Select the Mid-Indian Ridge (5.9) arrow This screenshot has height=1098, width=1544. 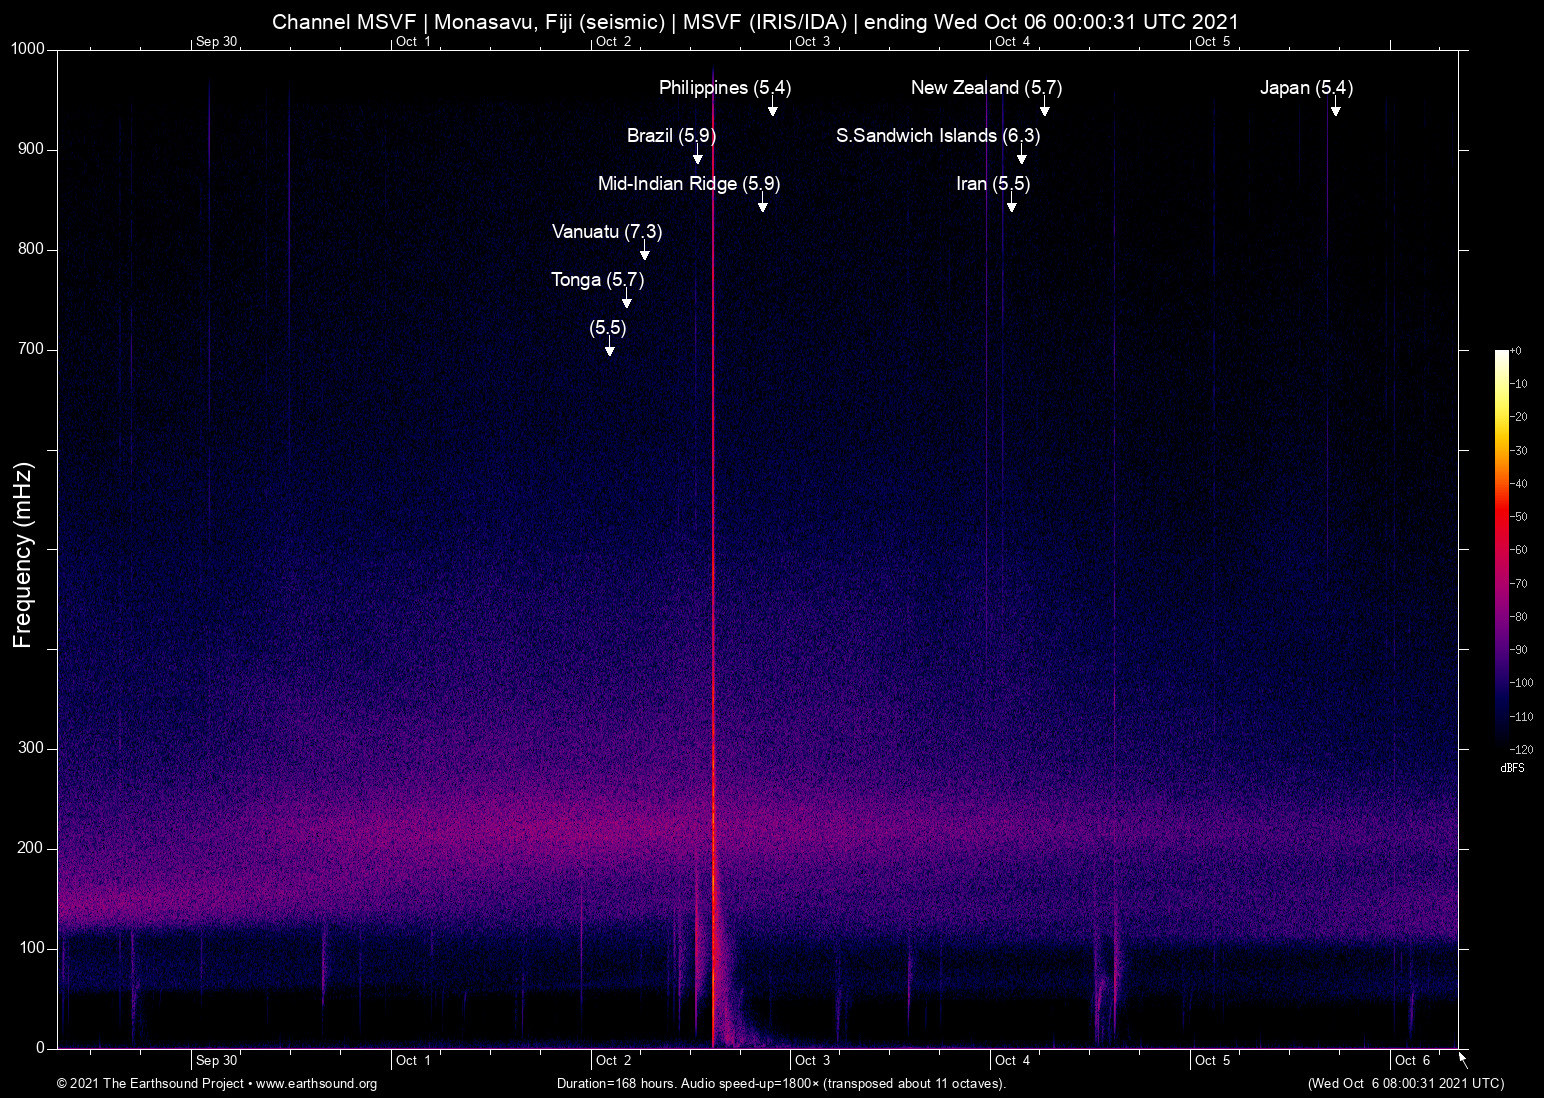click(763, 203)
